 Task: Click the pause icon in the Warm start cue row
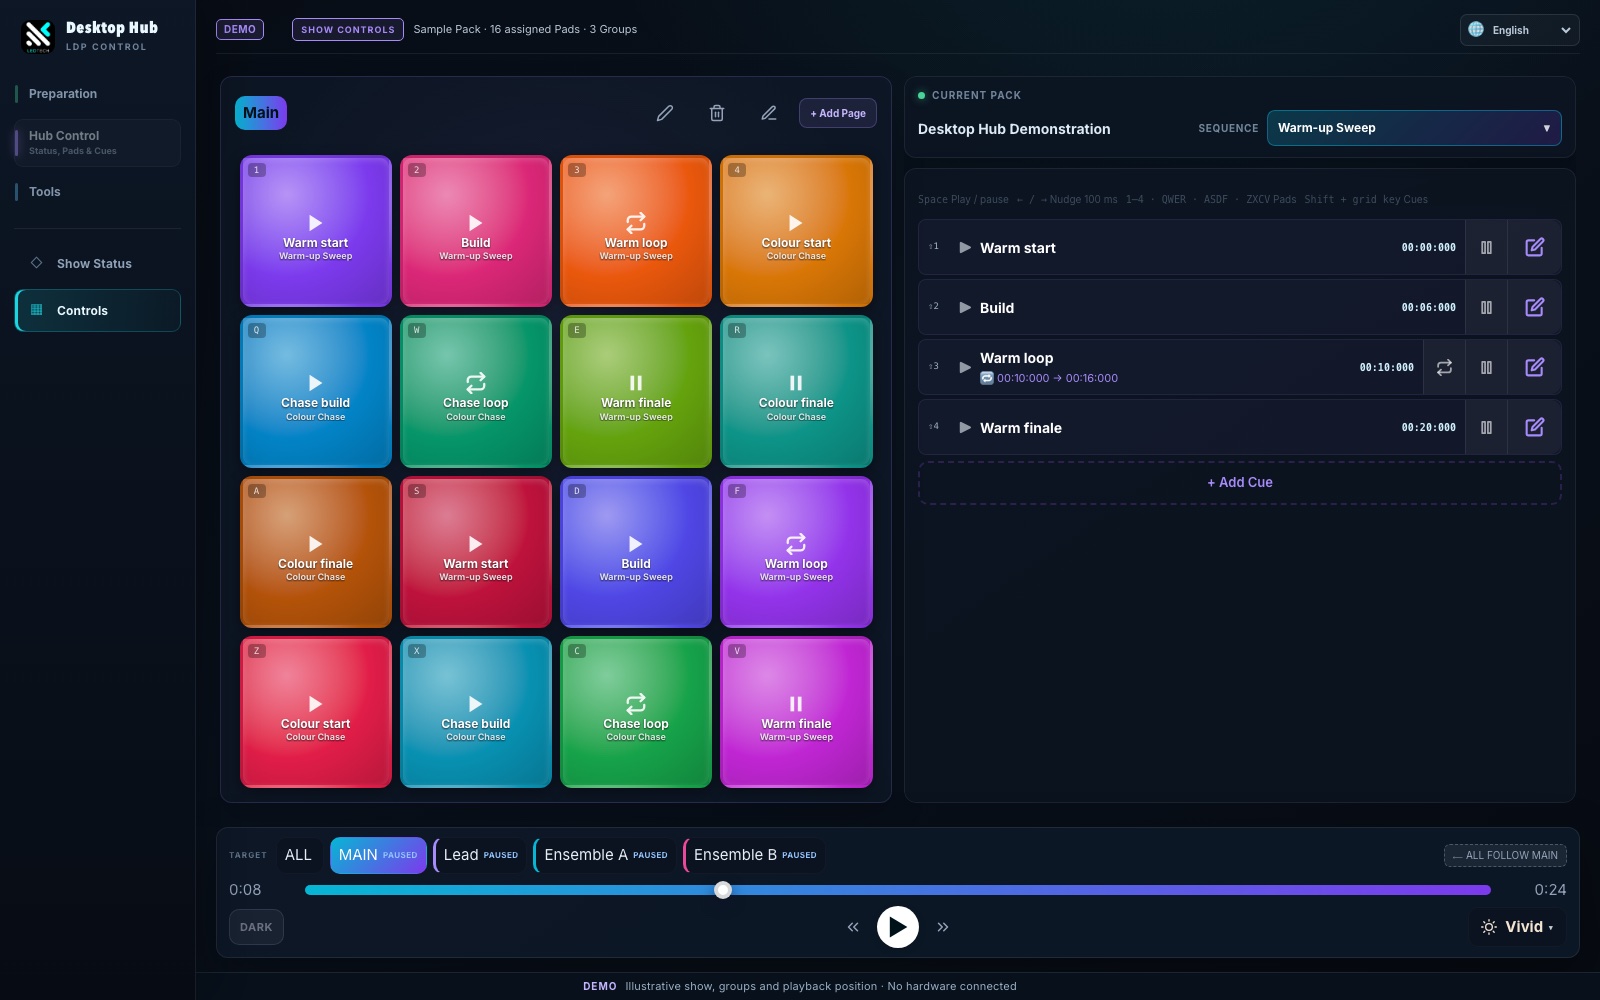coord(1486,247)
